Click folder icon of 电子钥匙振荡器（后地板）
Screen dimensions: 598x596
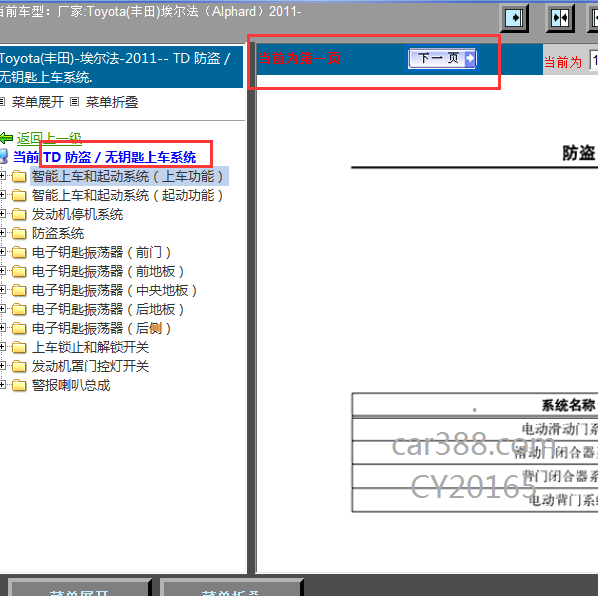pyautogui.click(x=19, y=309)
